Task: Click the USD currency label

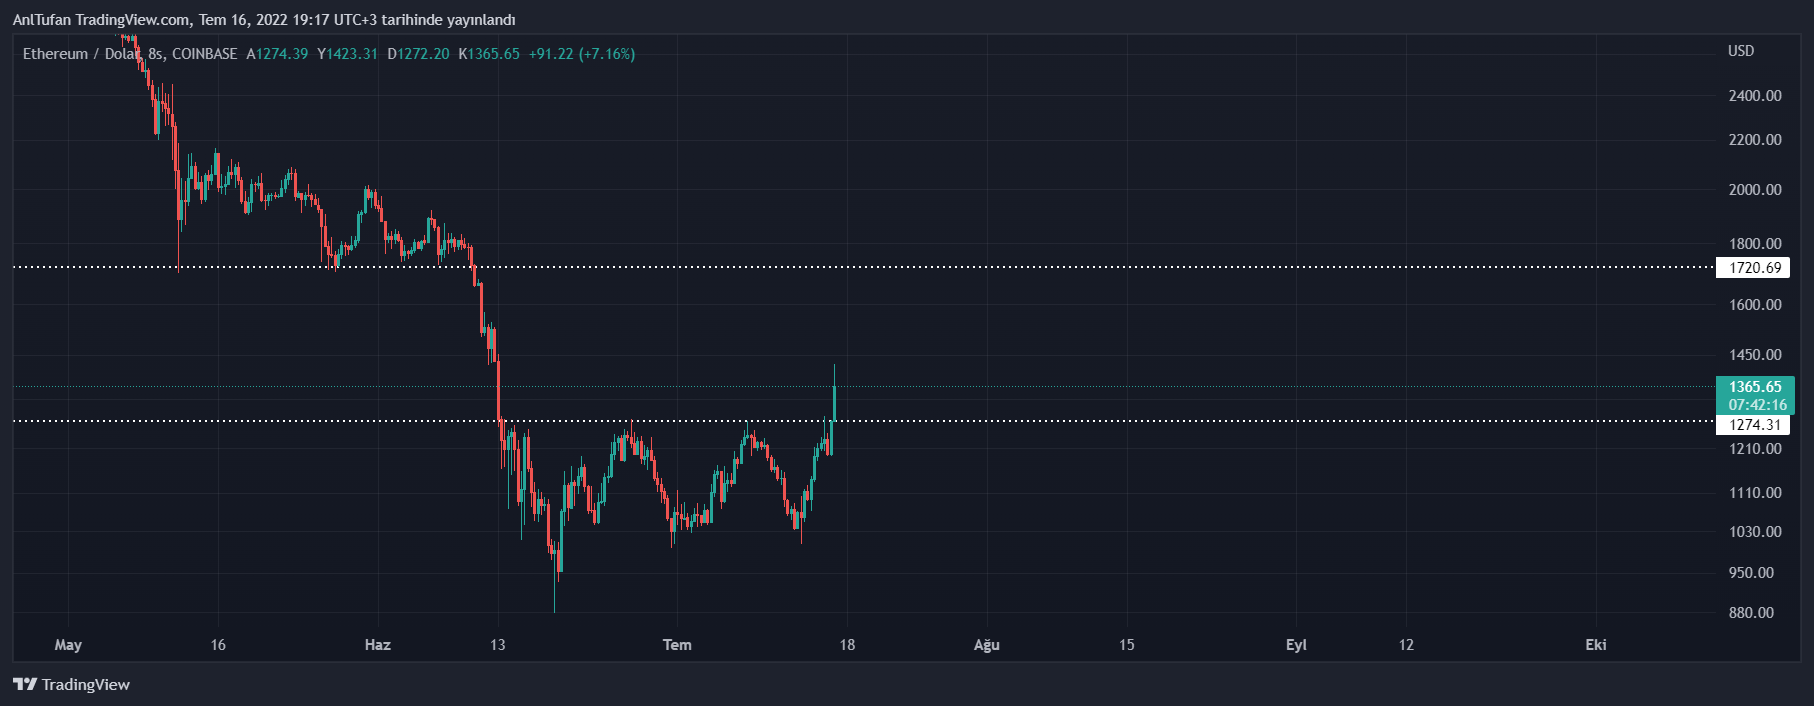Action: pyautogui.click(x=1740, y=51)
